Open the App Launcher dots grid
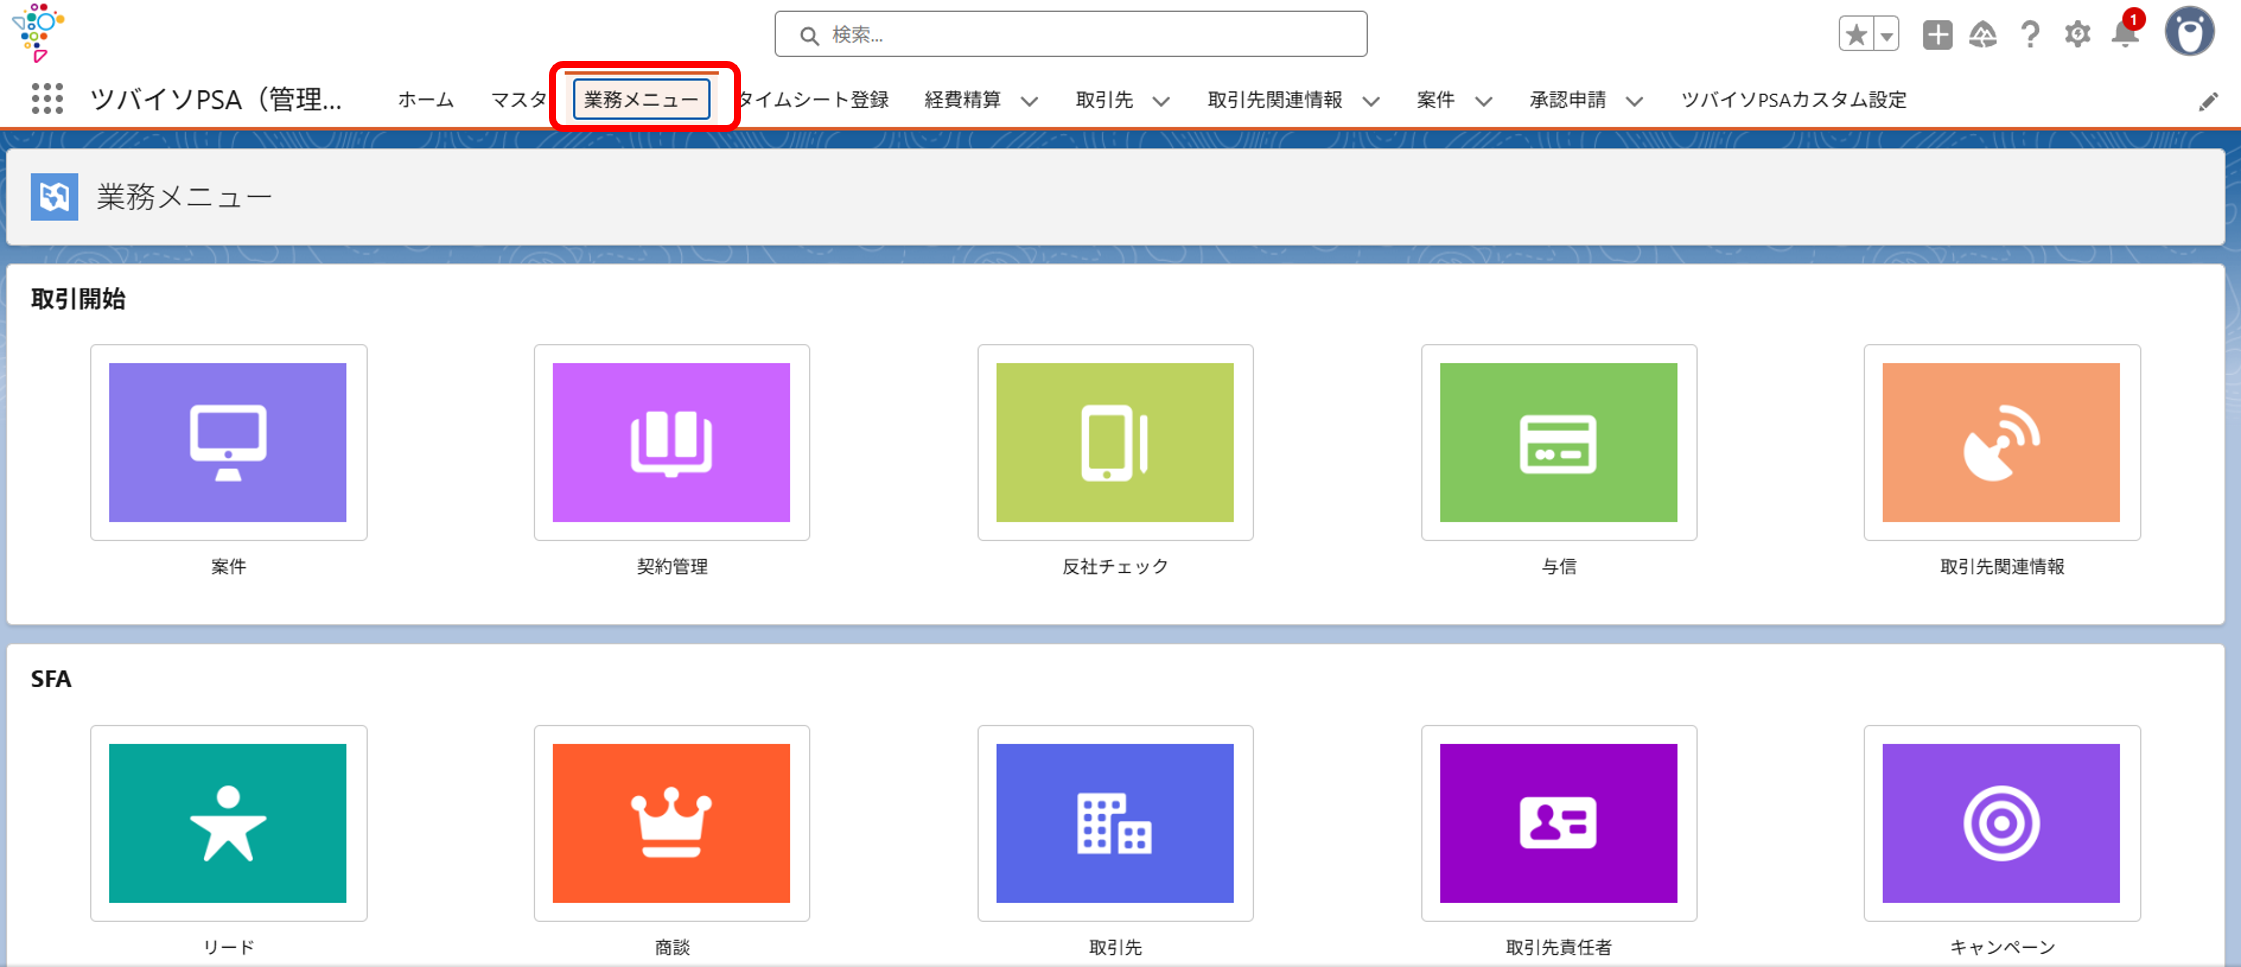Viewport: 2241px width, 967px height. [47, 99]
